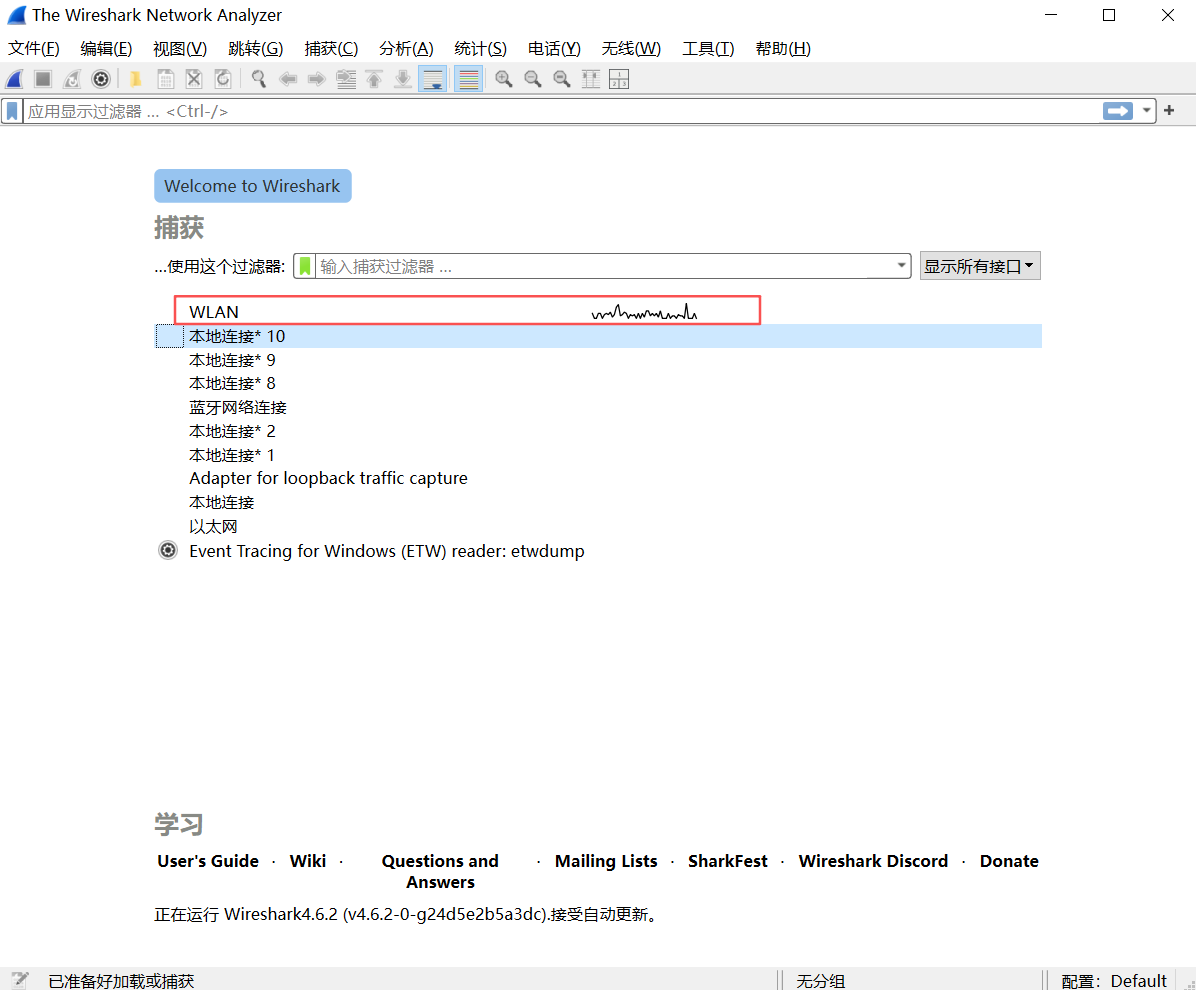Screen dimensions: 1196x990
Task: Select Adapter for loopback traffic capture
Action: coord(598,478)
